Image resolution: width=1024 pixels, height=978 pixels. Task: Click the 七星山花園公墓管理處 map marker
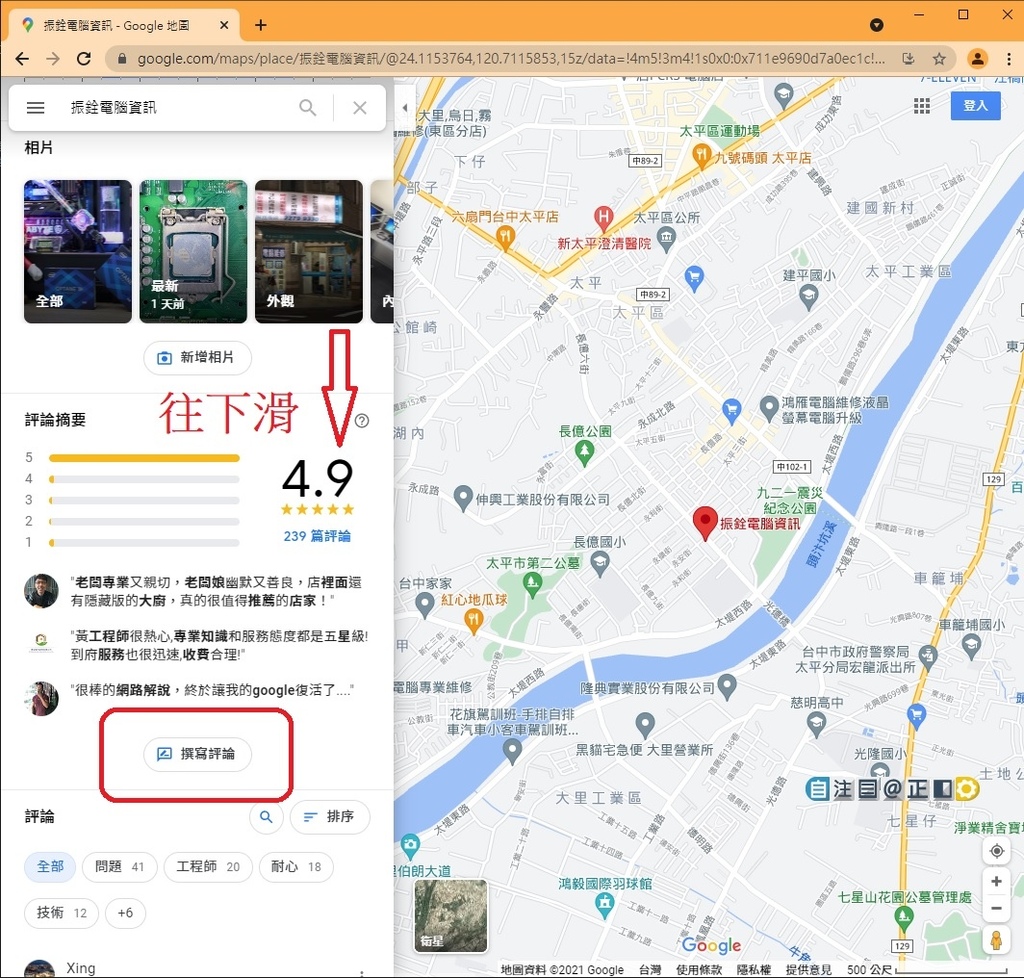click(x=903, y=919)
